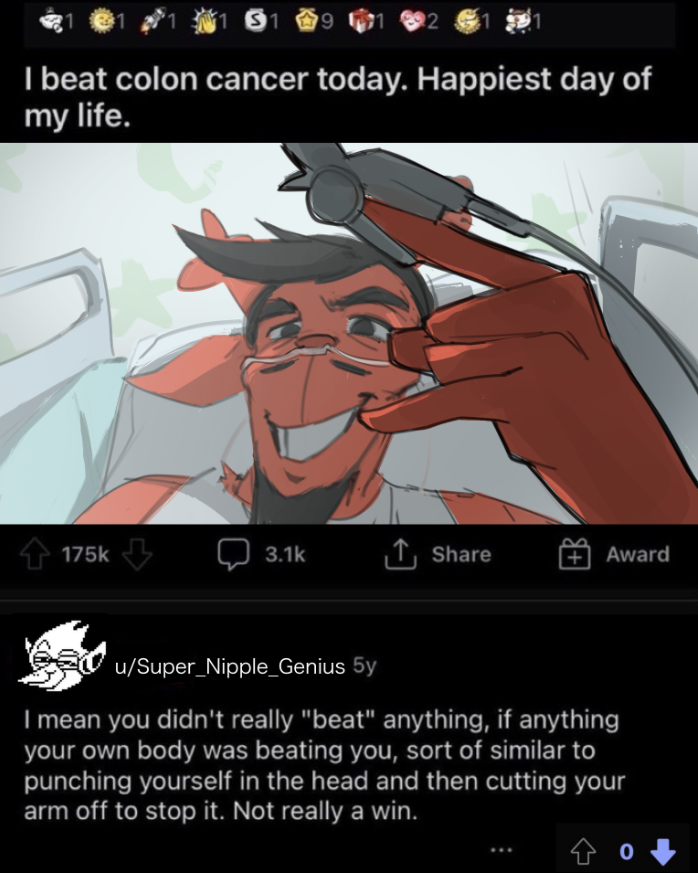Upvote Super_Nipple_Genius's comment

pos(583,851)
